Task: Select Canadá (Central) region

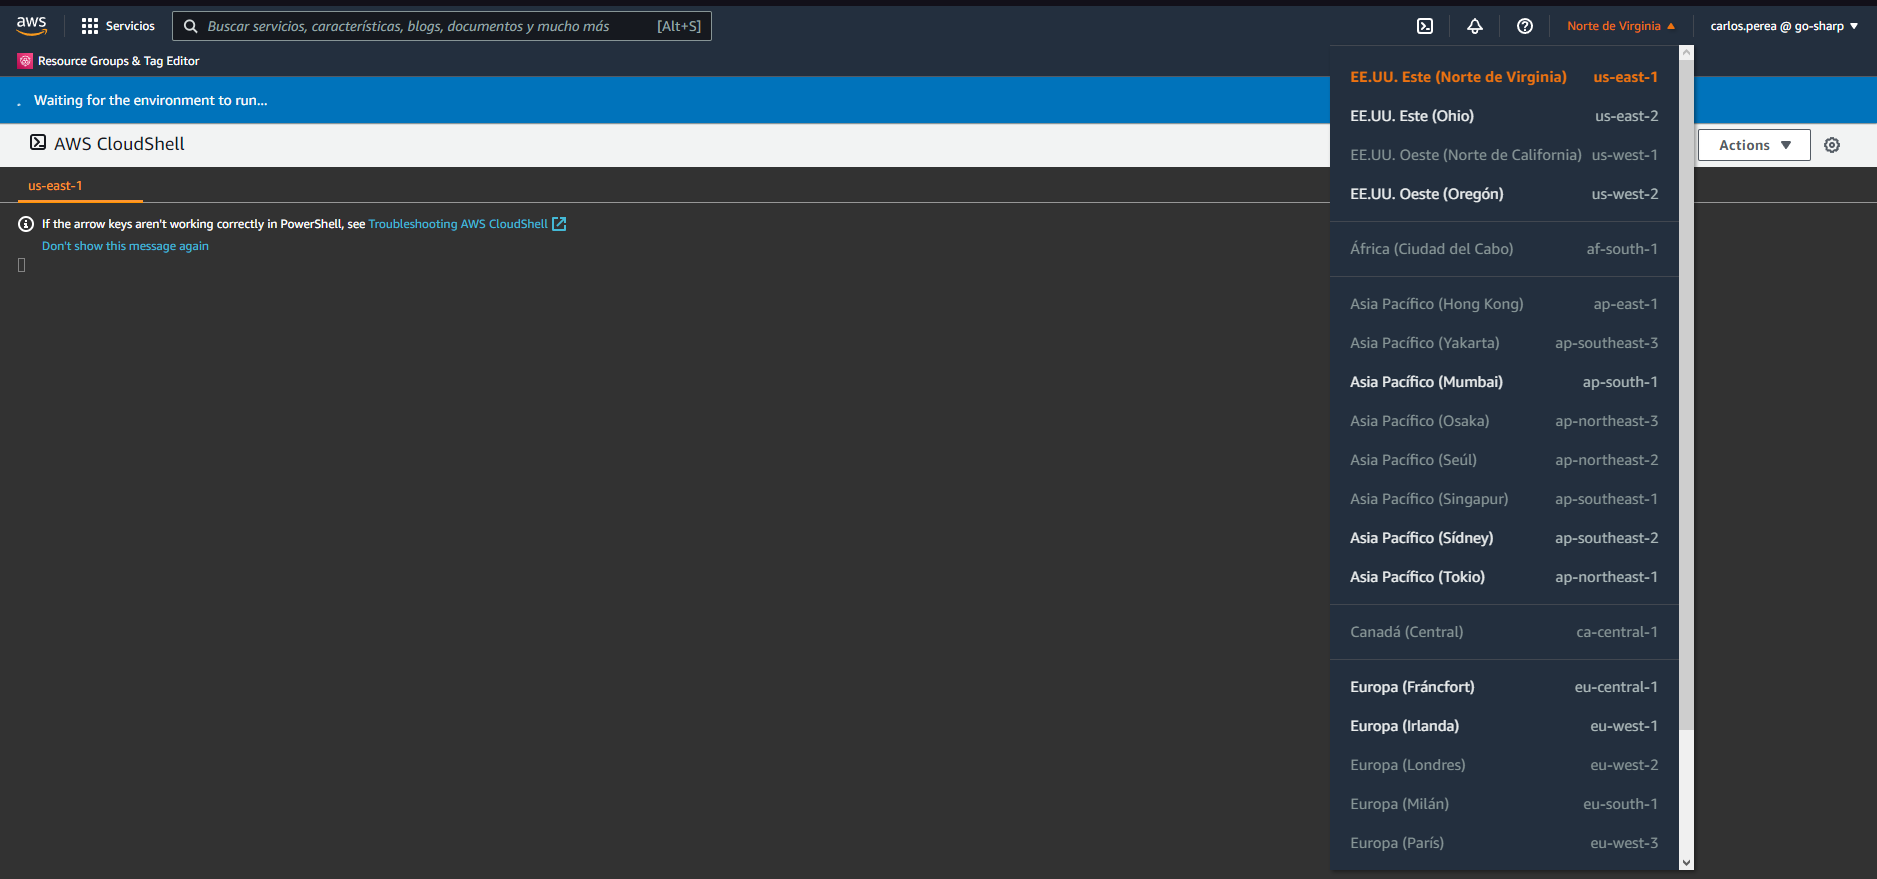Action: tap(1504, 632)
